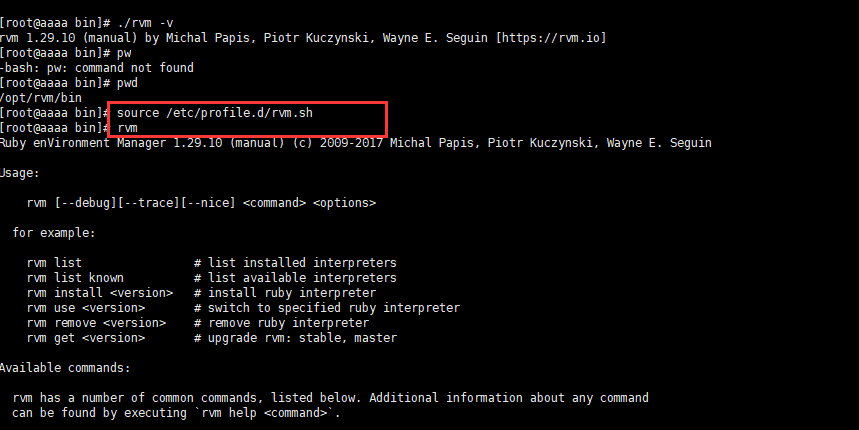
Task: Click the './rvm -v' command text
Action: click(x=151, y=22)
